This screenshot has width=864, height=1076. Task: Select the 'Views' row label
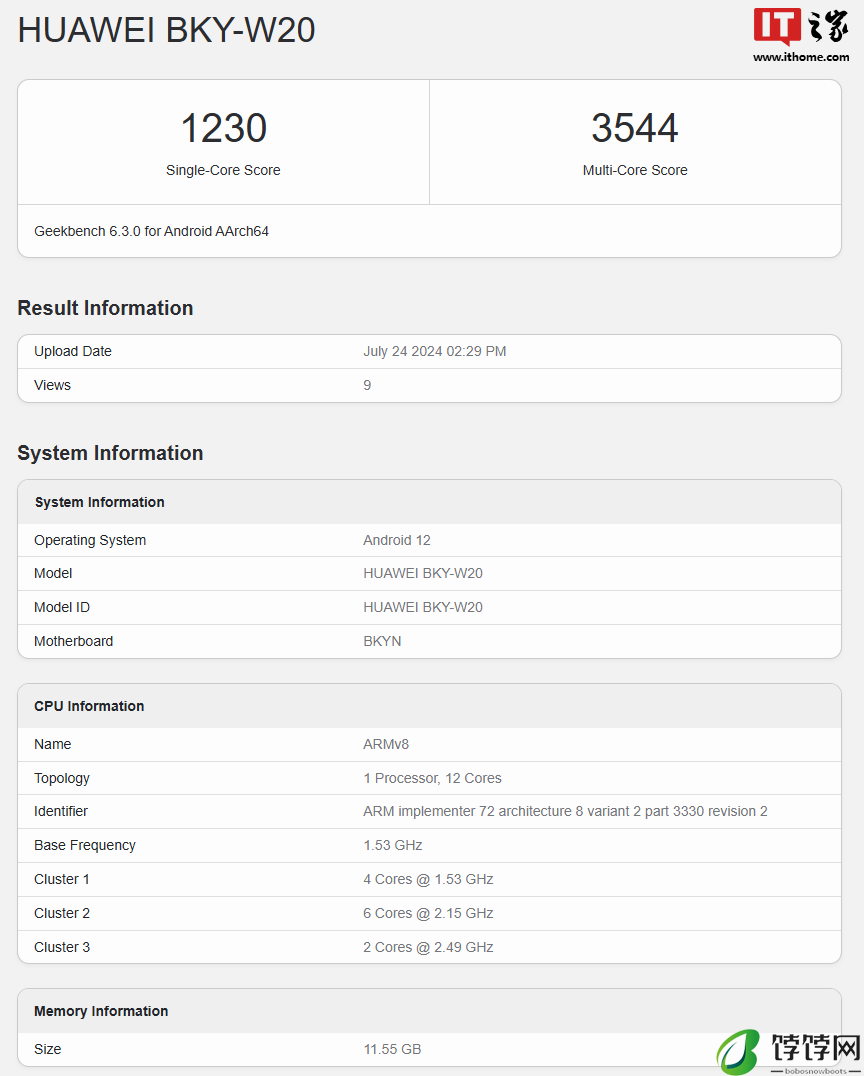click(x=52, y=385)
